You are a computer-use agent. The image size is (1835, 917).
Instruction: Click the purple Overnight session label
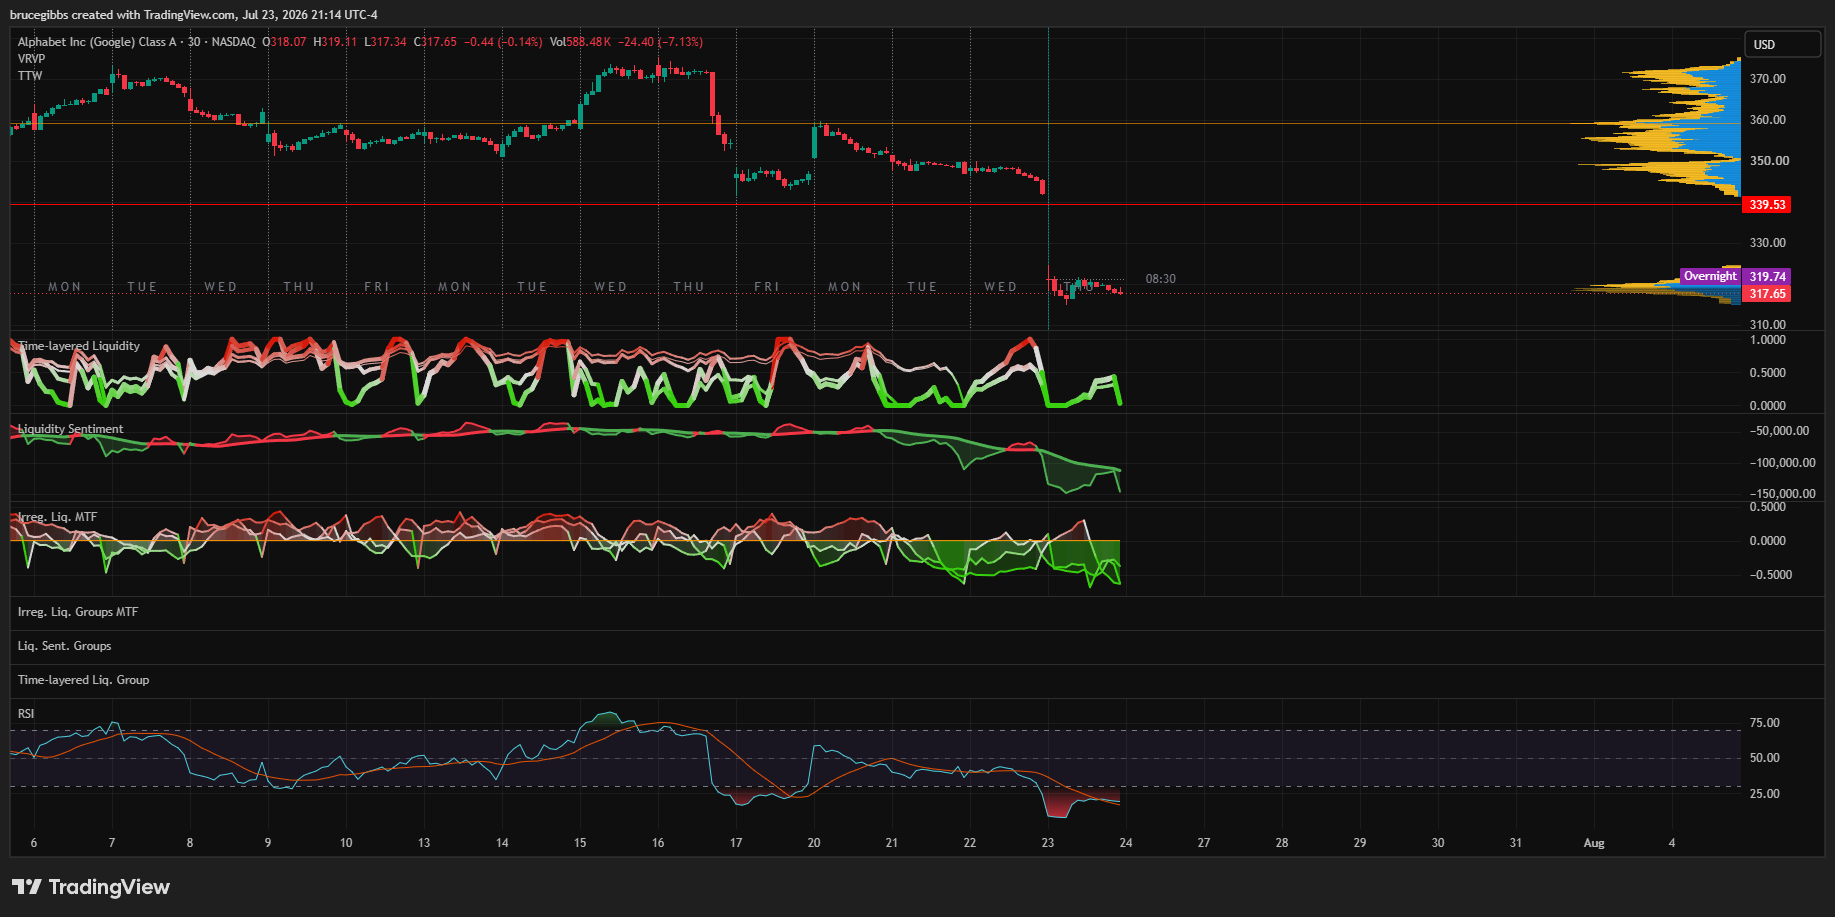(x=1709, y=276)
